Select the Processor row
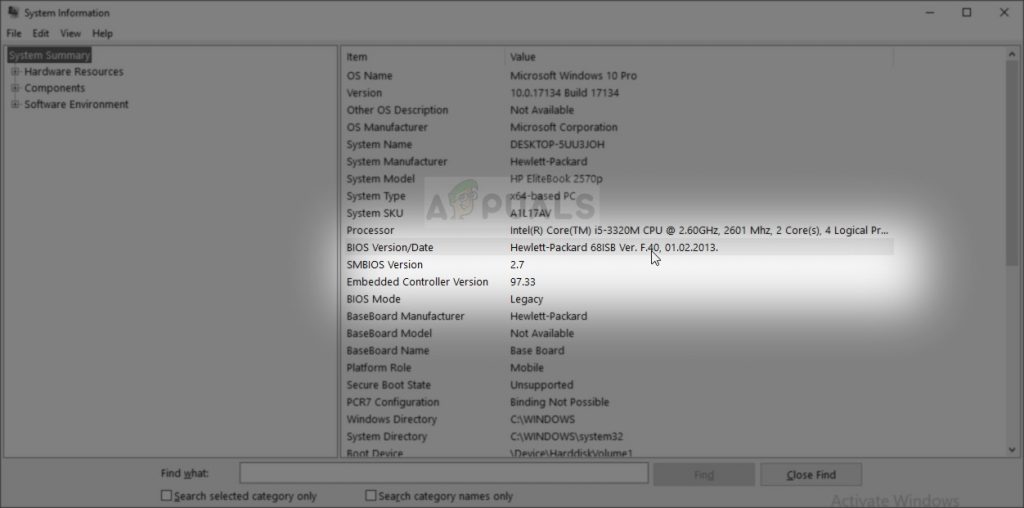The image size is (1024, 508). coord(617,230)
